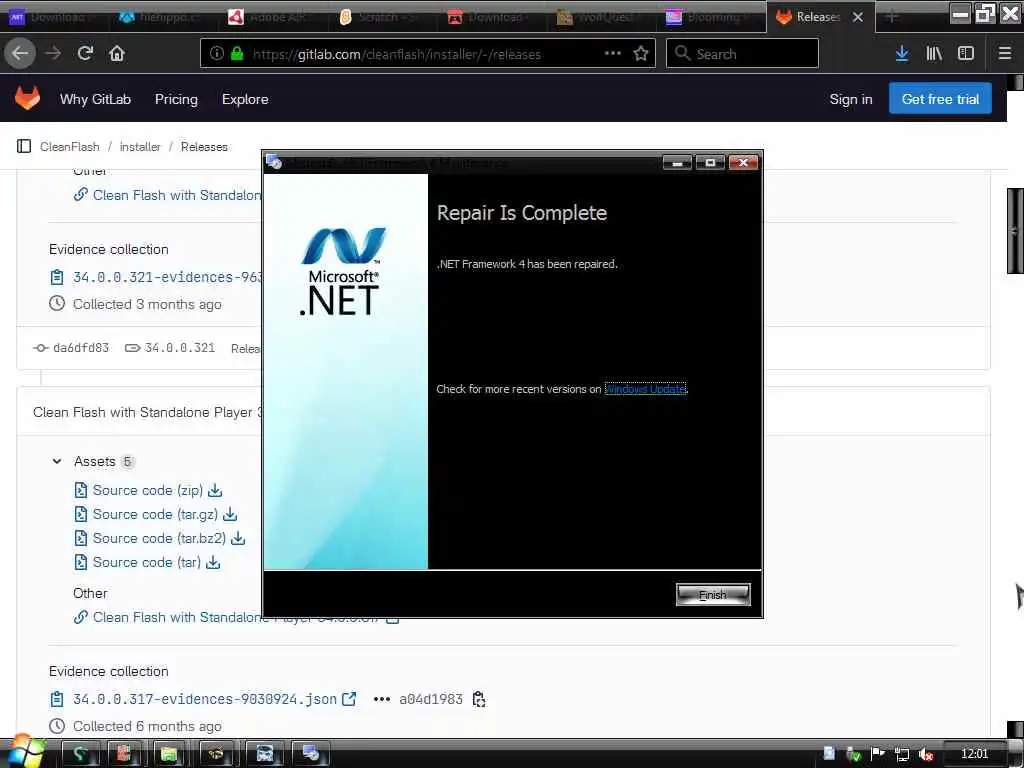Click the browser forward arrow
Image resolution: width=1024 pixels, height=768 pixels.
coord(53,54)
